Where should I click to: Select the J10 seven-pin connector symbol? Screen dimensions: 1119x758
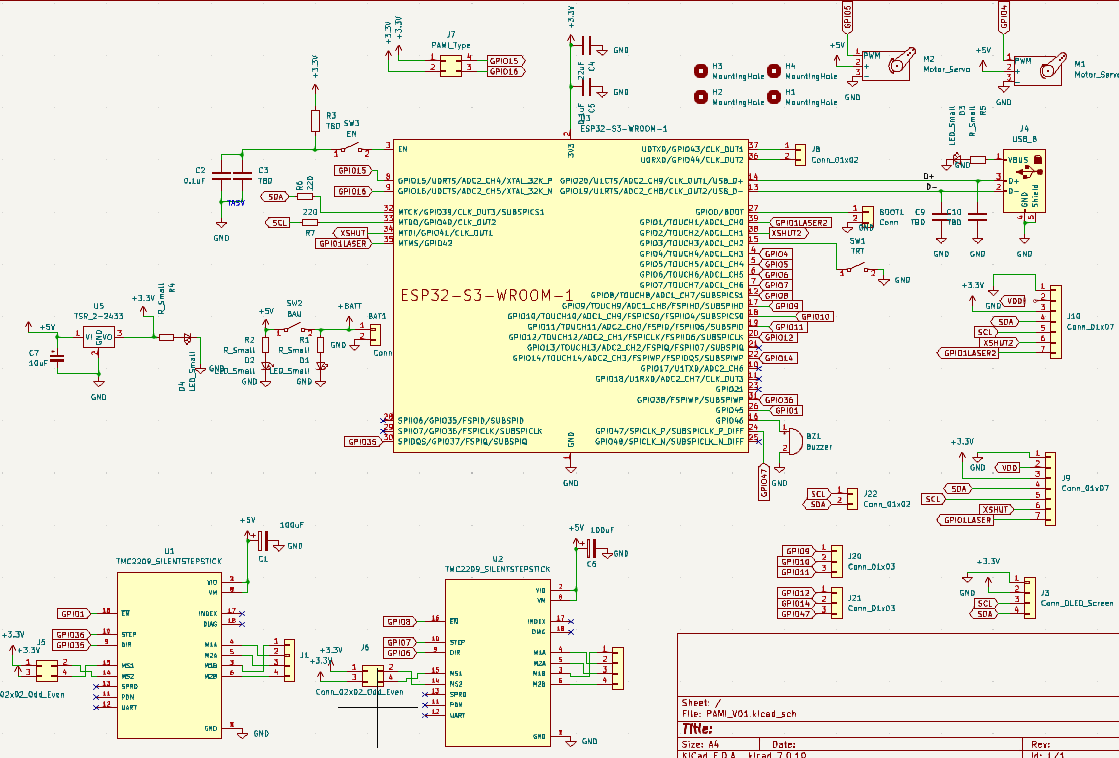coord(1055,321)
